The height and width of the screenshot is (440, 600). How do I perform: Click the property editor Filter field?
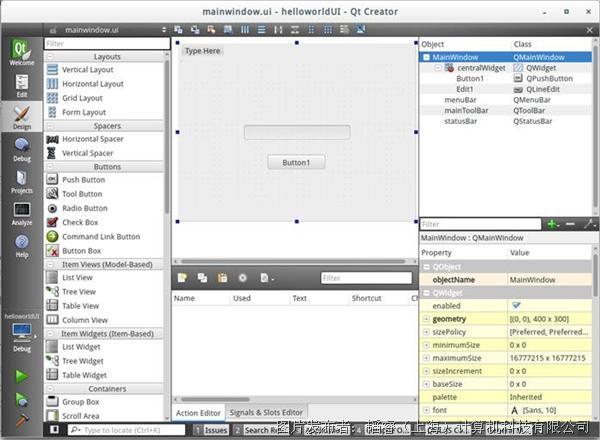(x=480, y=224)
